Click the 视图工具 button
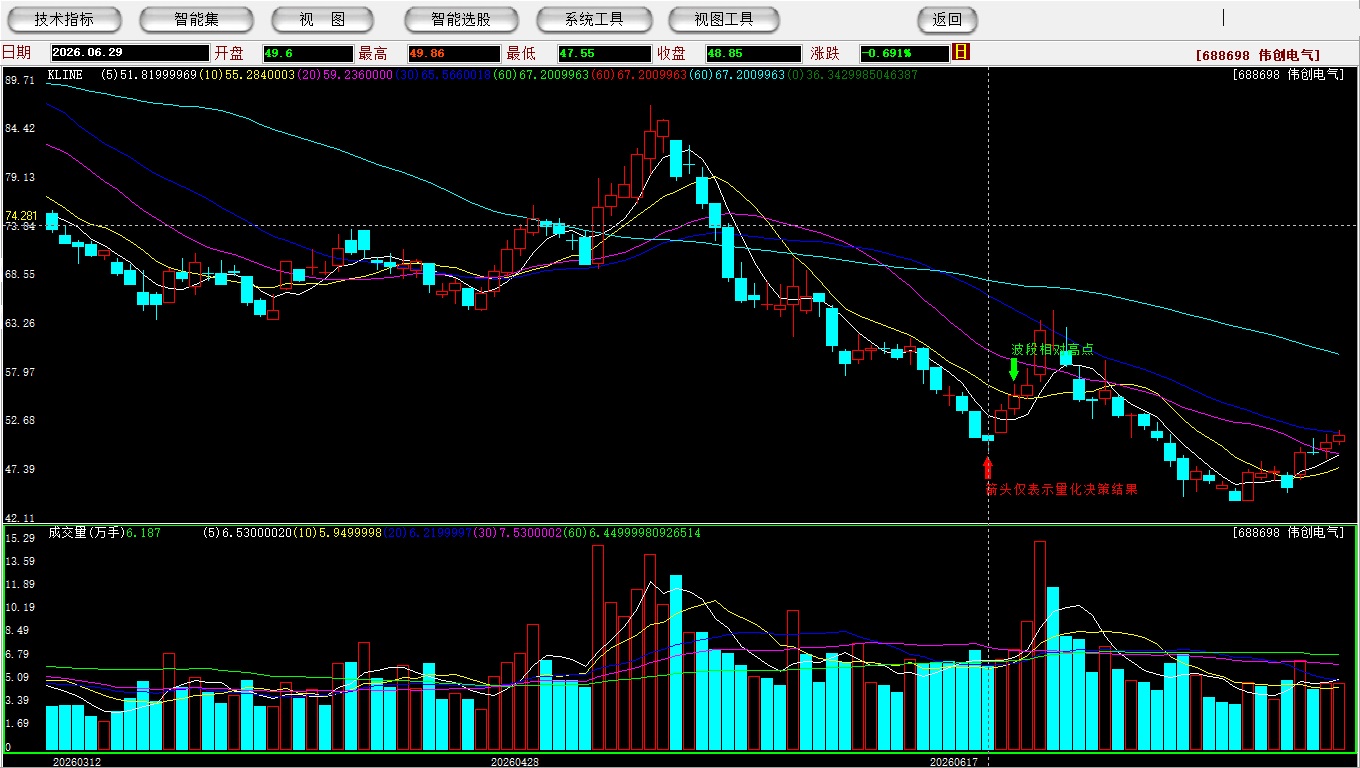 click(x=724, y=19)
